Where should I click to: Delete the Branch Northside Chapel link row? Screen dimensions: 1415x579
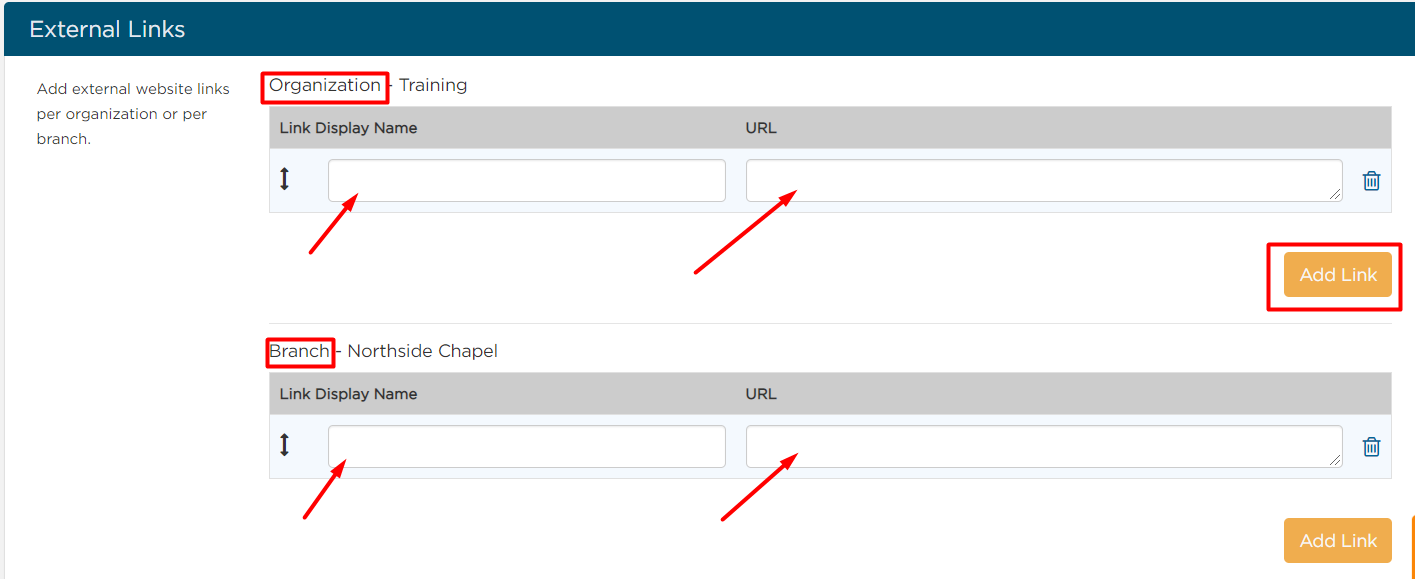click(x=1372, y=447)
